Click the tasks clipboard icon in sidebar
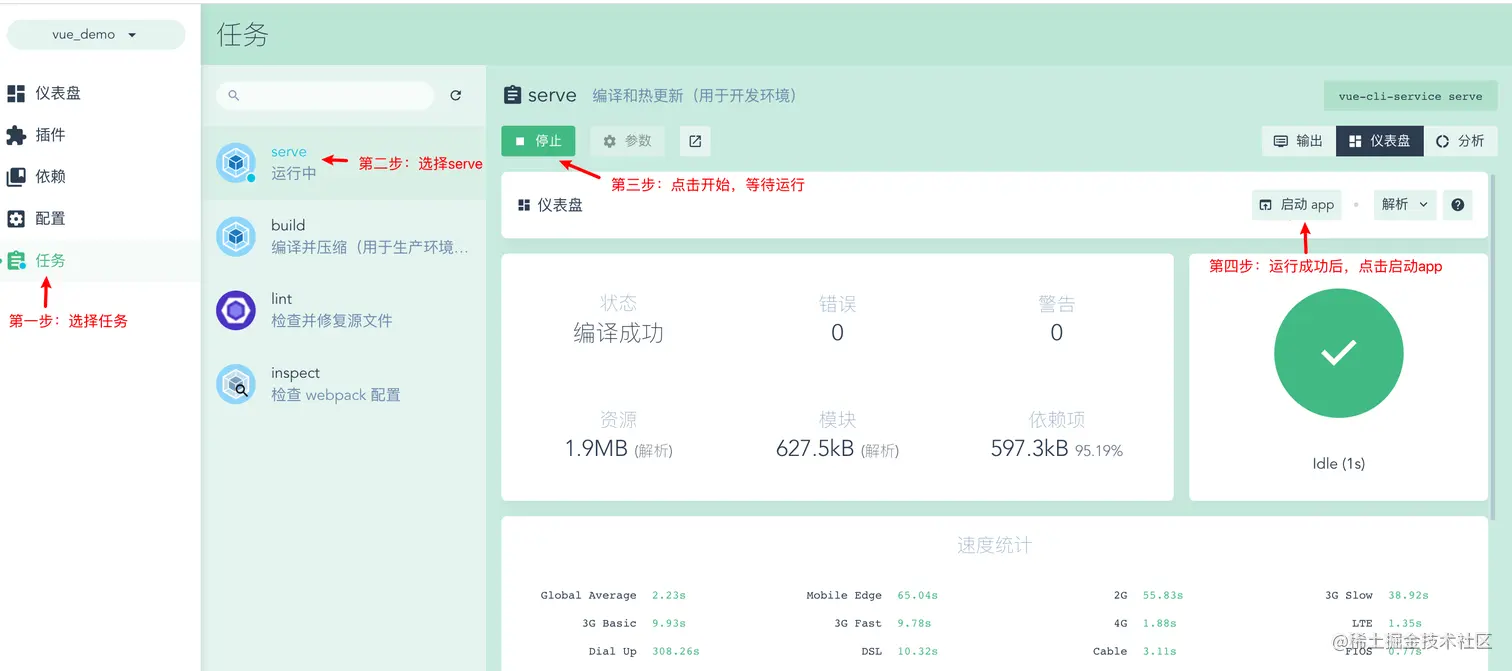 click(x=16, y=261)
